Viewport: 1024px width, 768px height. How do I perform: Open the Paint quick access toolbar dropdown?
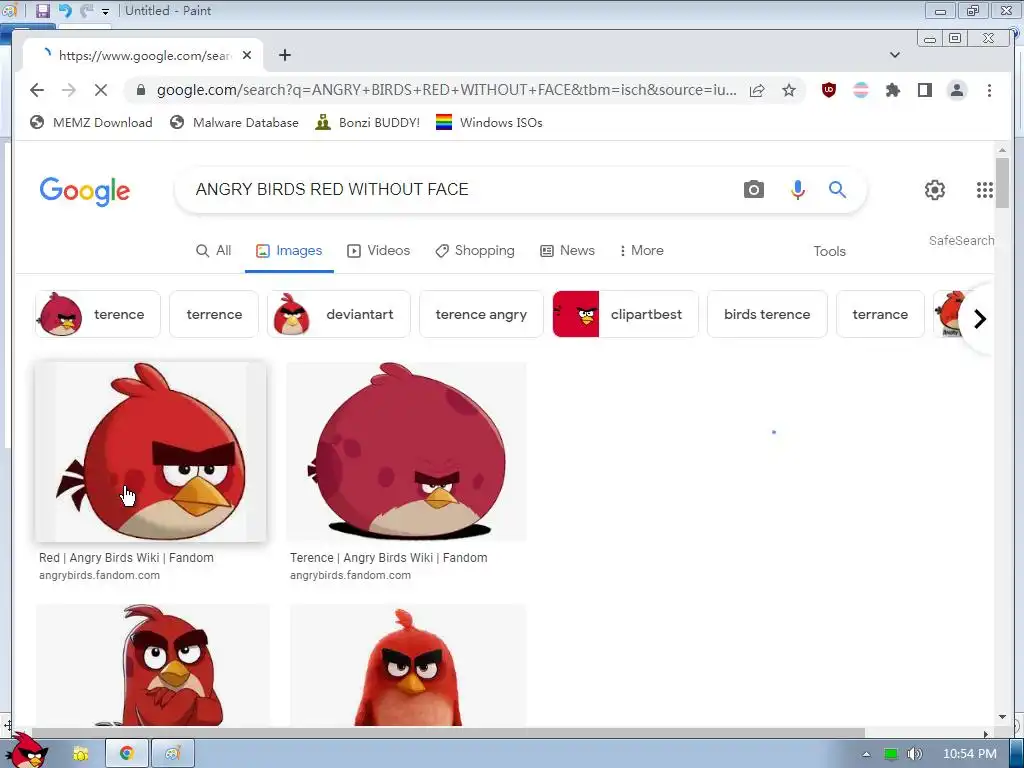pyautogui.click(x=106, y=11)
